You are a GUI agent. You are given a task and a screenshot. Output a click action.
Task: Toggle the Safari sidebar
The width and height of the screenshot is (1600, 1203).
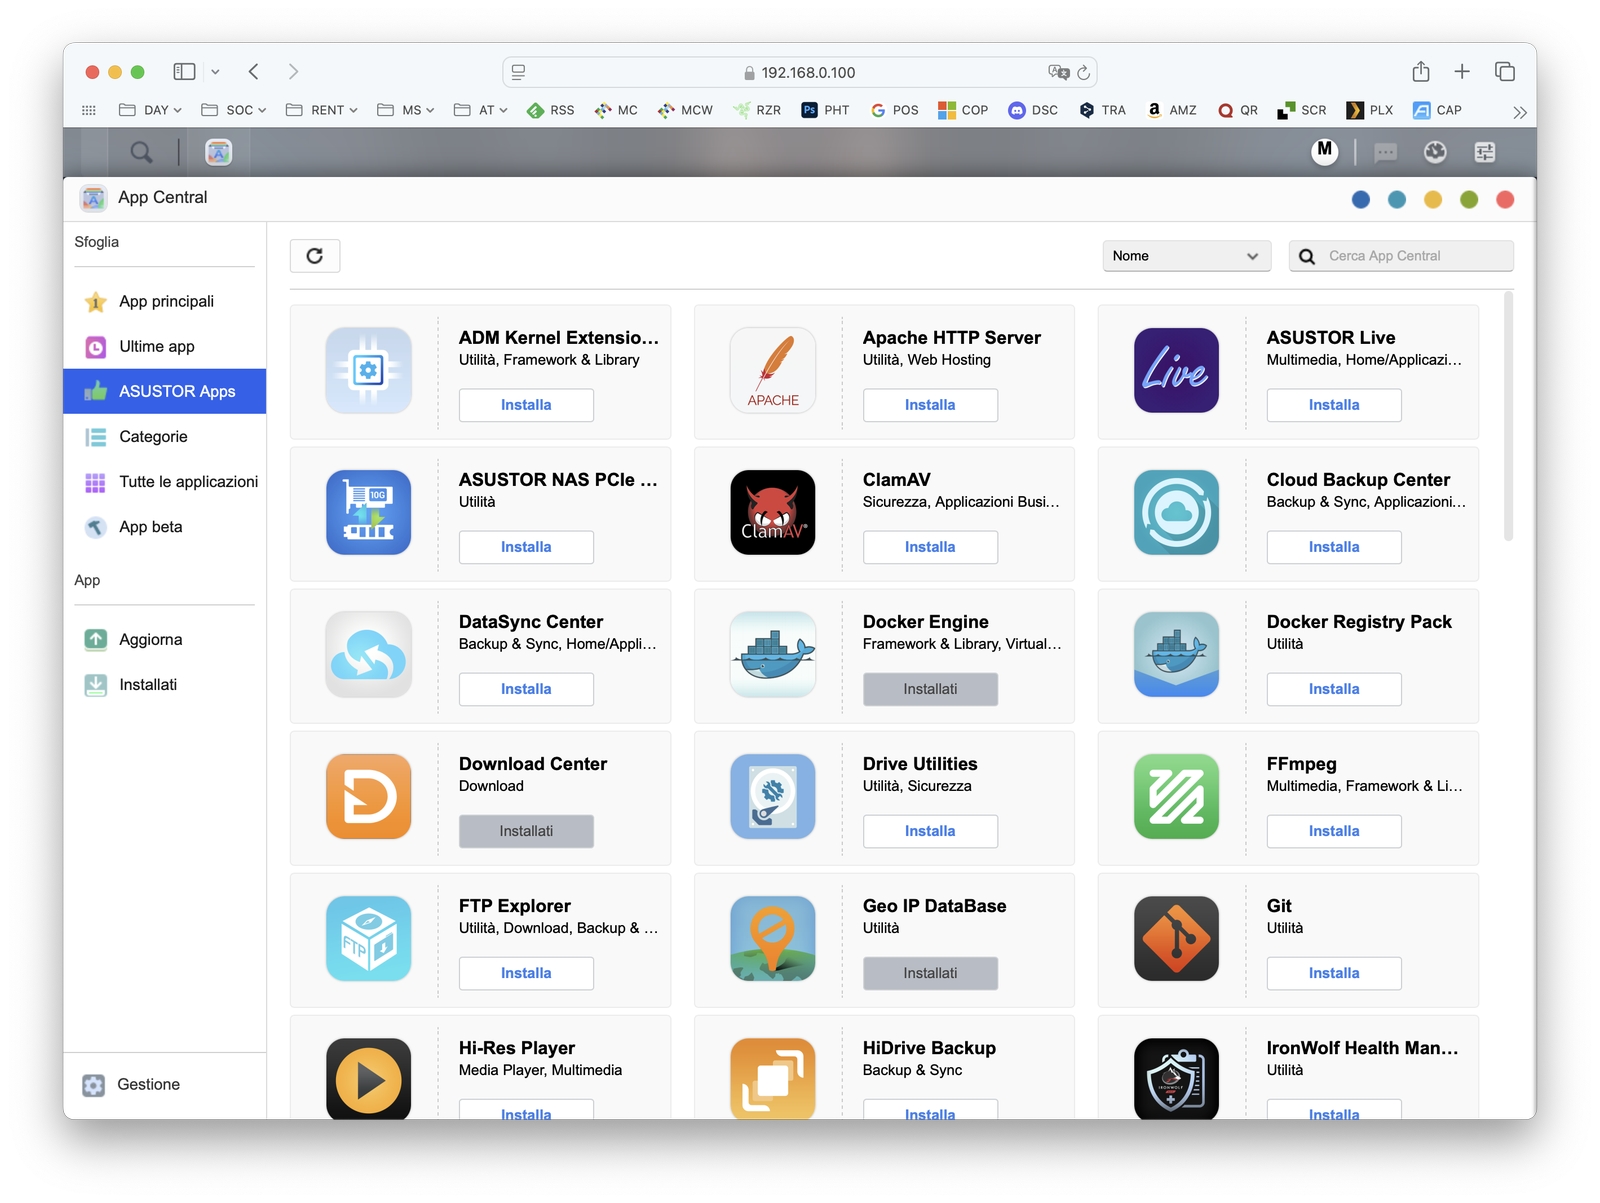tap(184, 71)
